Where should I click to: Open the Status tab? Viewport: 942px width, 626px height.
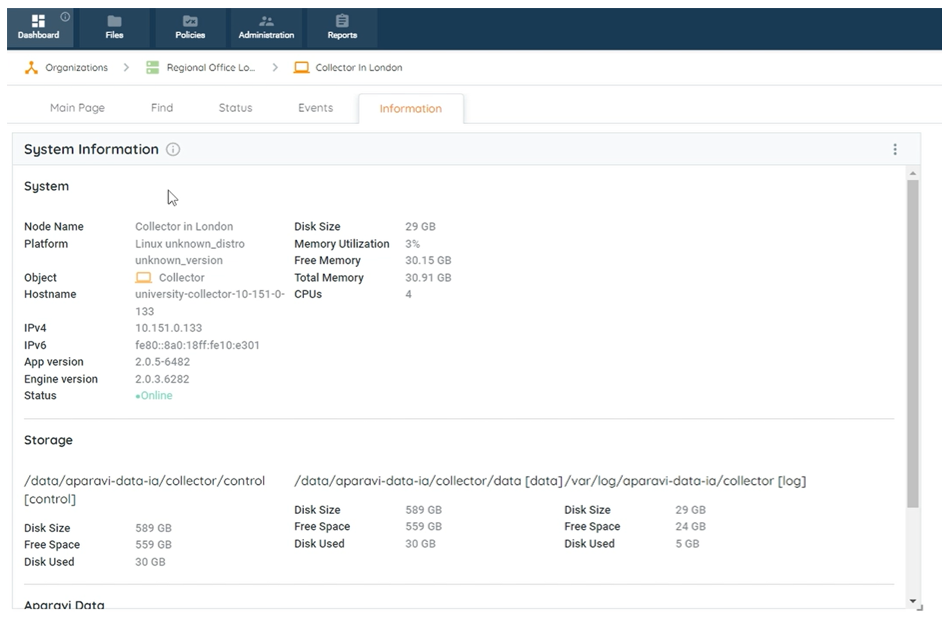click(235, 108)
